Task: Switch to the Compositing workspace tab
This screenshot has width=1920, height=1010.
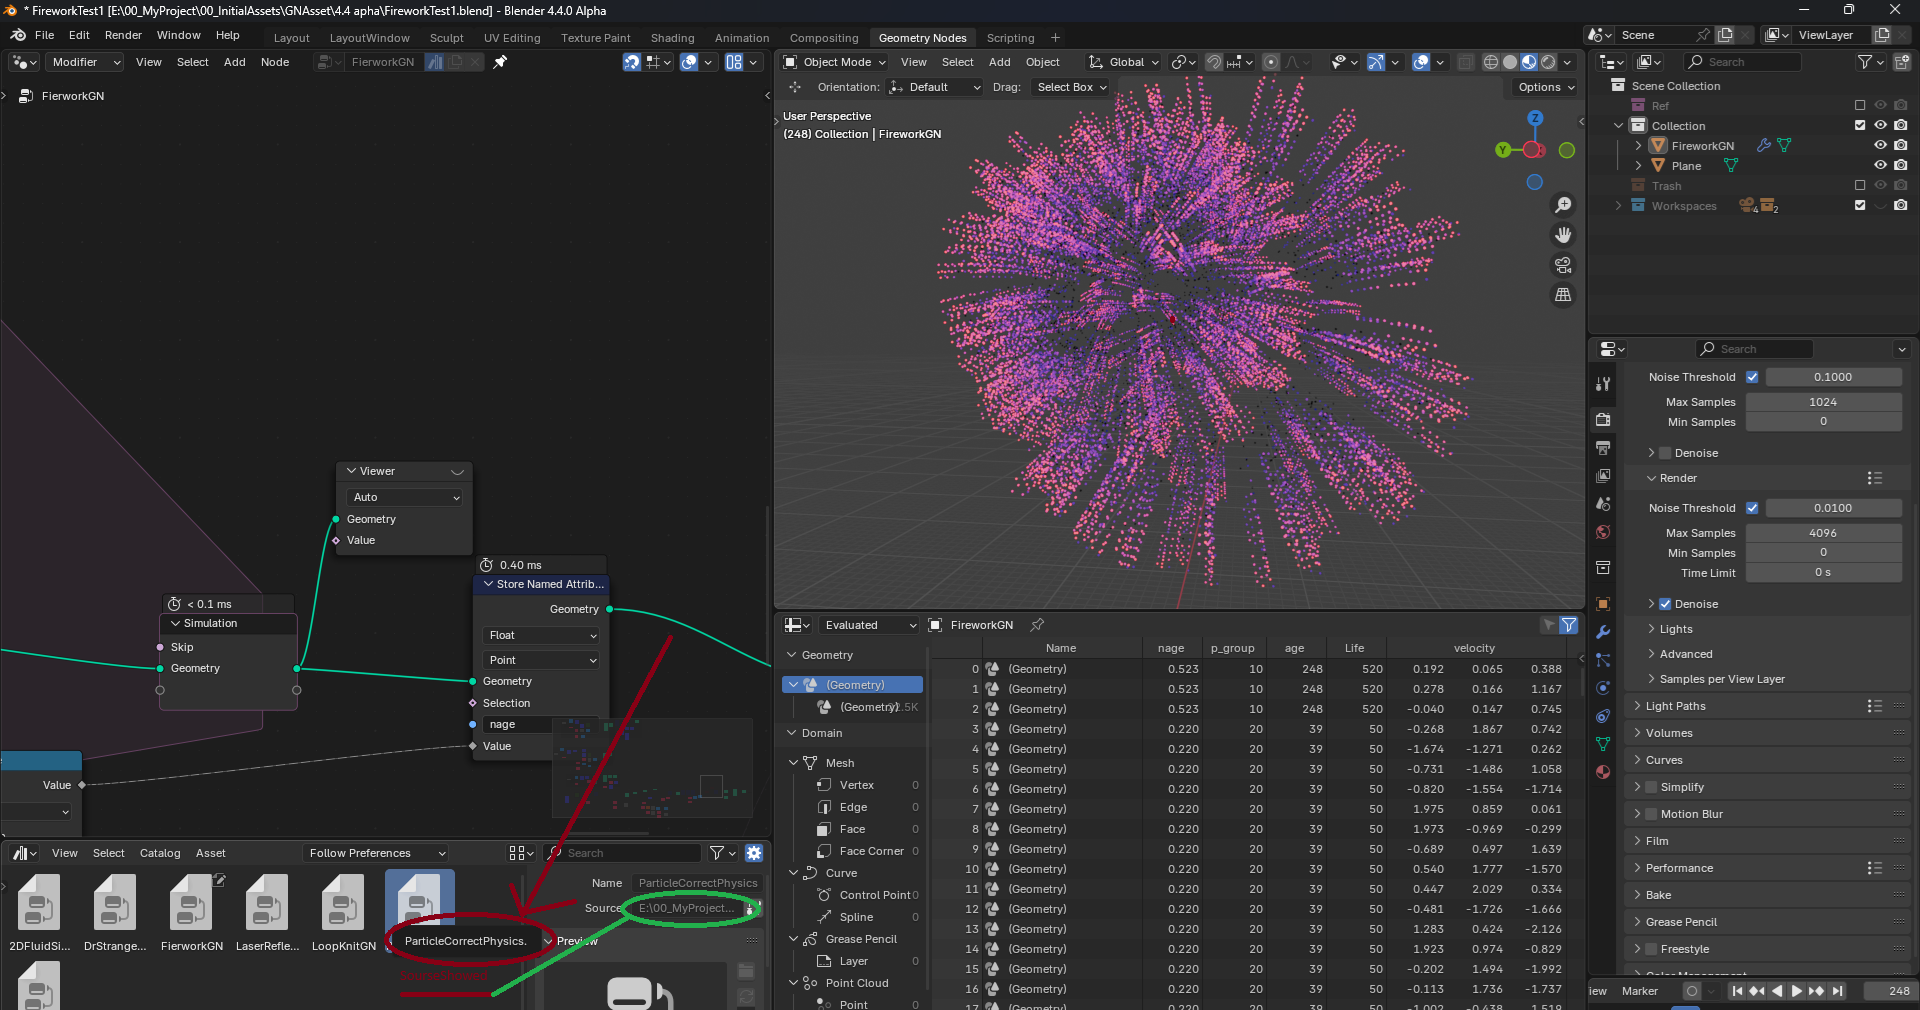Action: (824, 38)
